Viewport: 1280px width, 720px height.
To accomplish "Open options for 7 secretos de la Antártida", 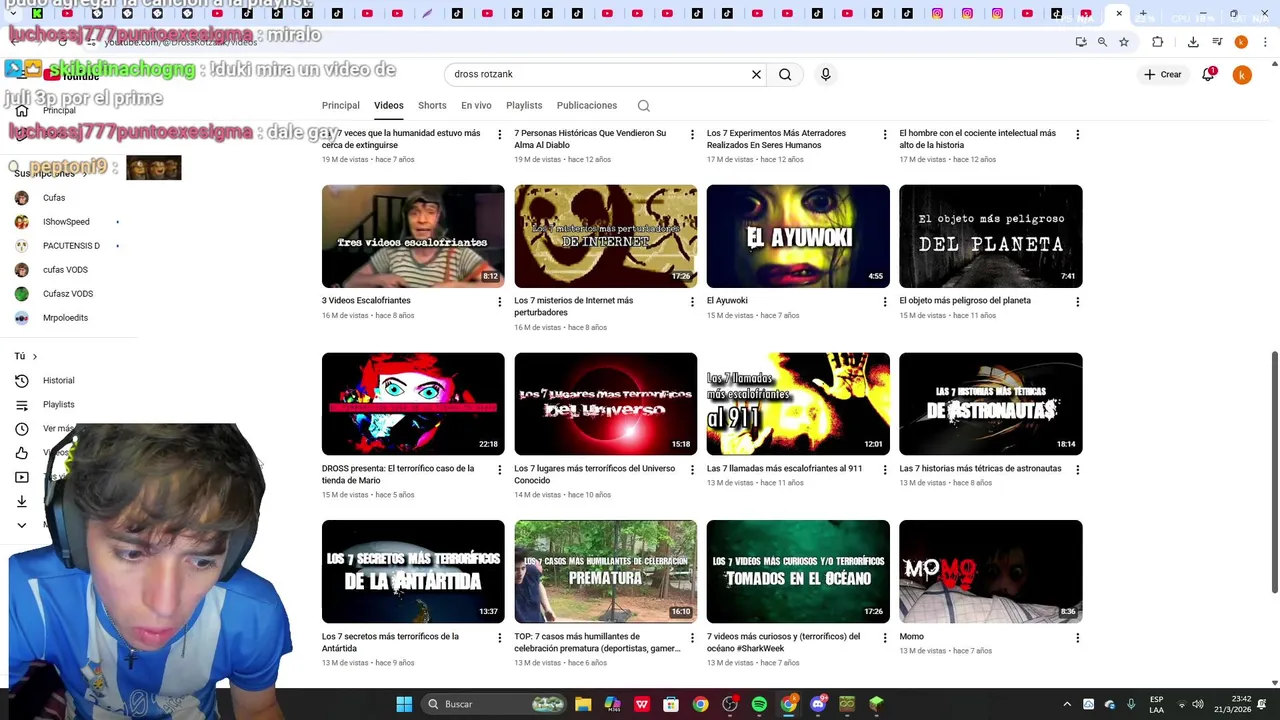I will pyautogui.click(x=499, y=637).
